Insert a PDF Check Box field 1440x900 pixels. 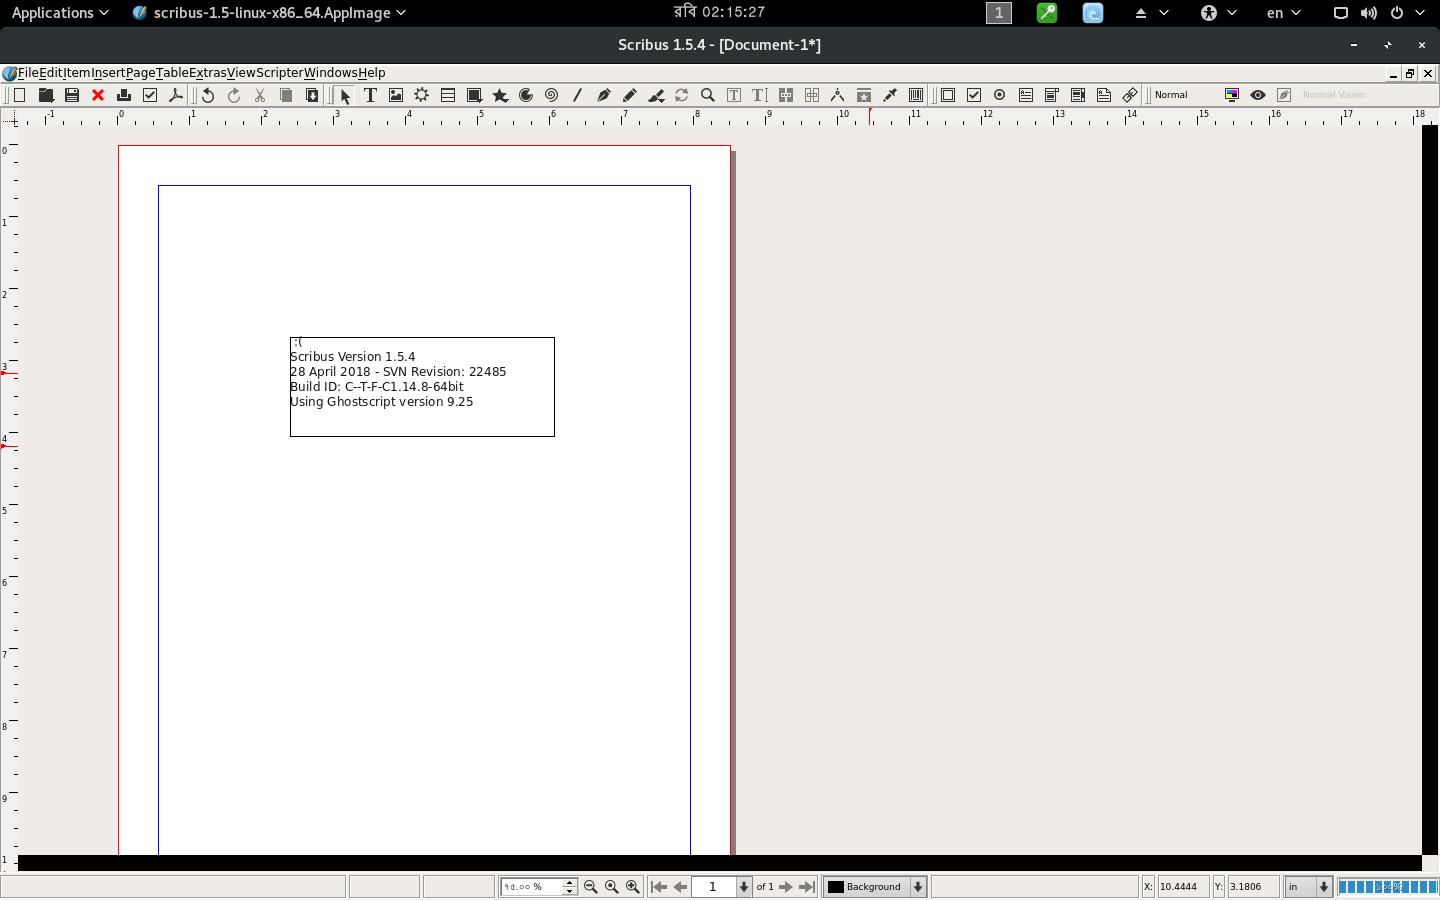974,95
